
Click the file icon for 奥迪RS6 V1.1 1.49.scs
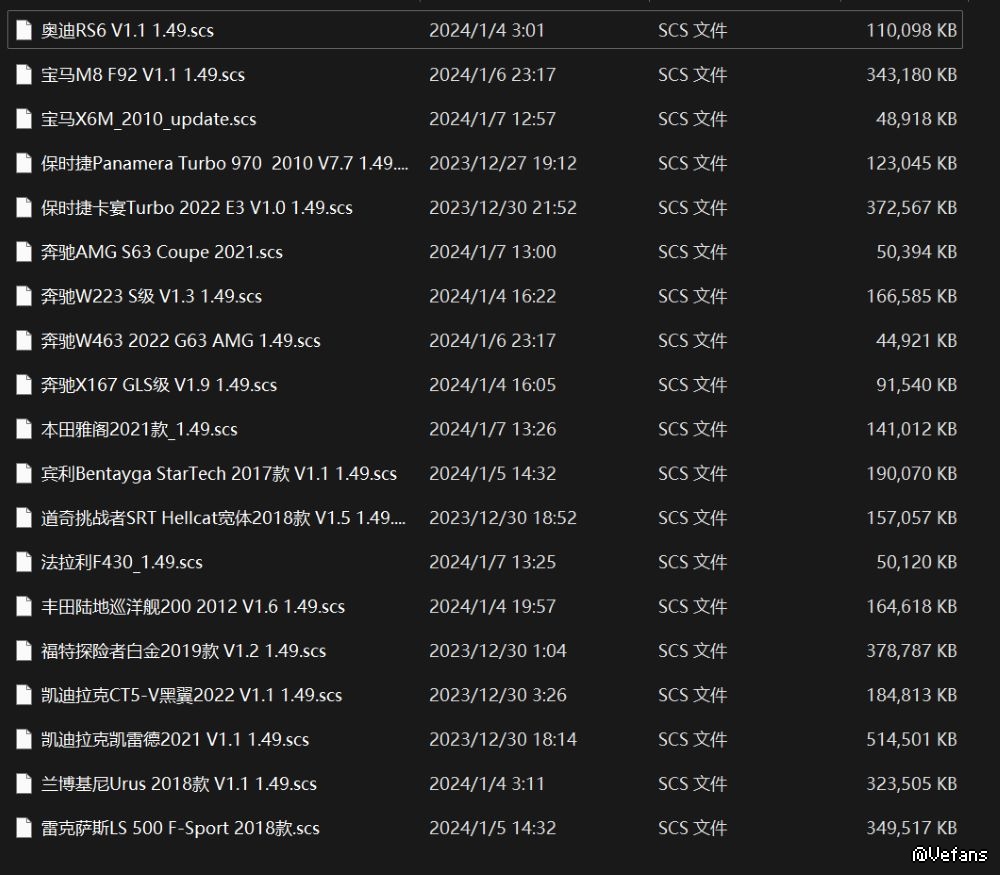[x=25, y=30]
